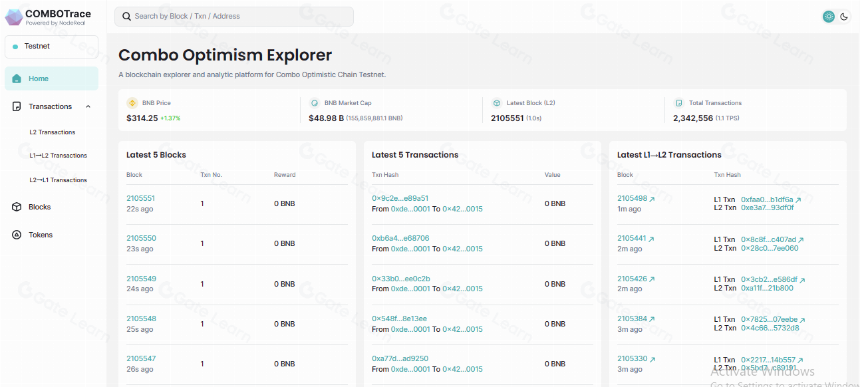Click the Total Transactions icon

click(678, 103)
